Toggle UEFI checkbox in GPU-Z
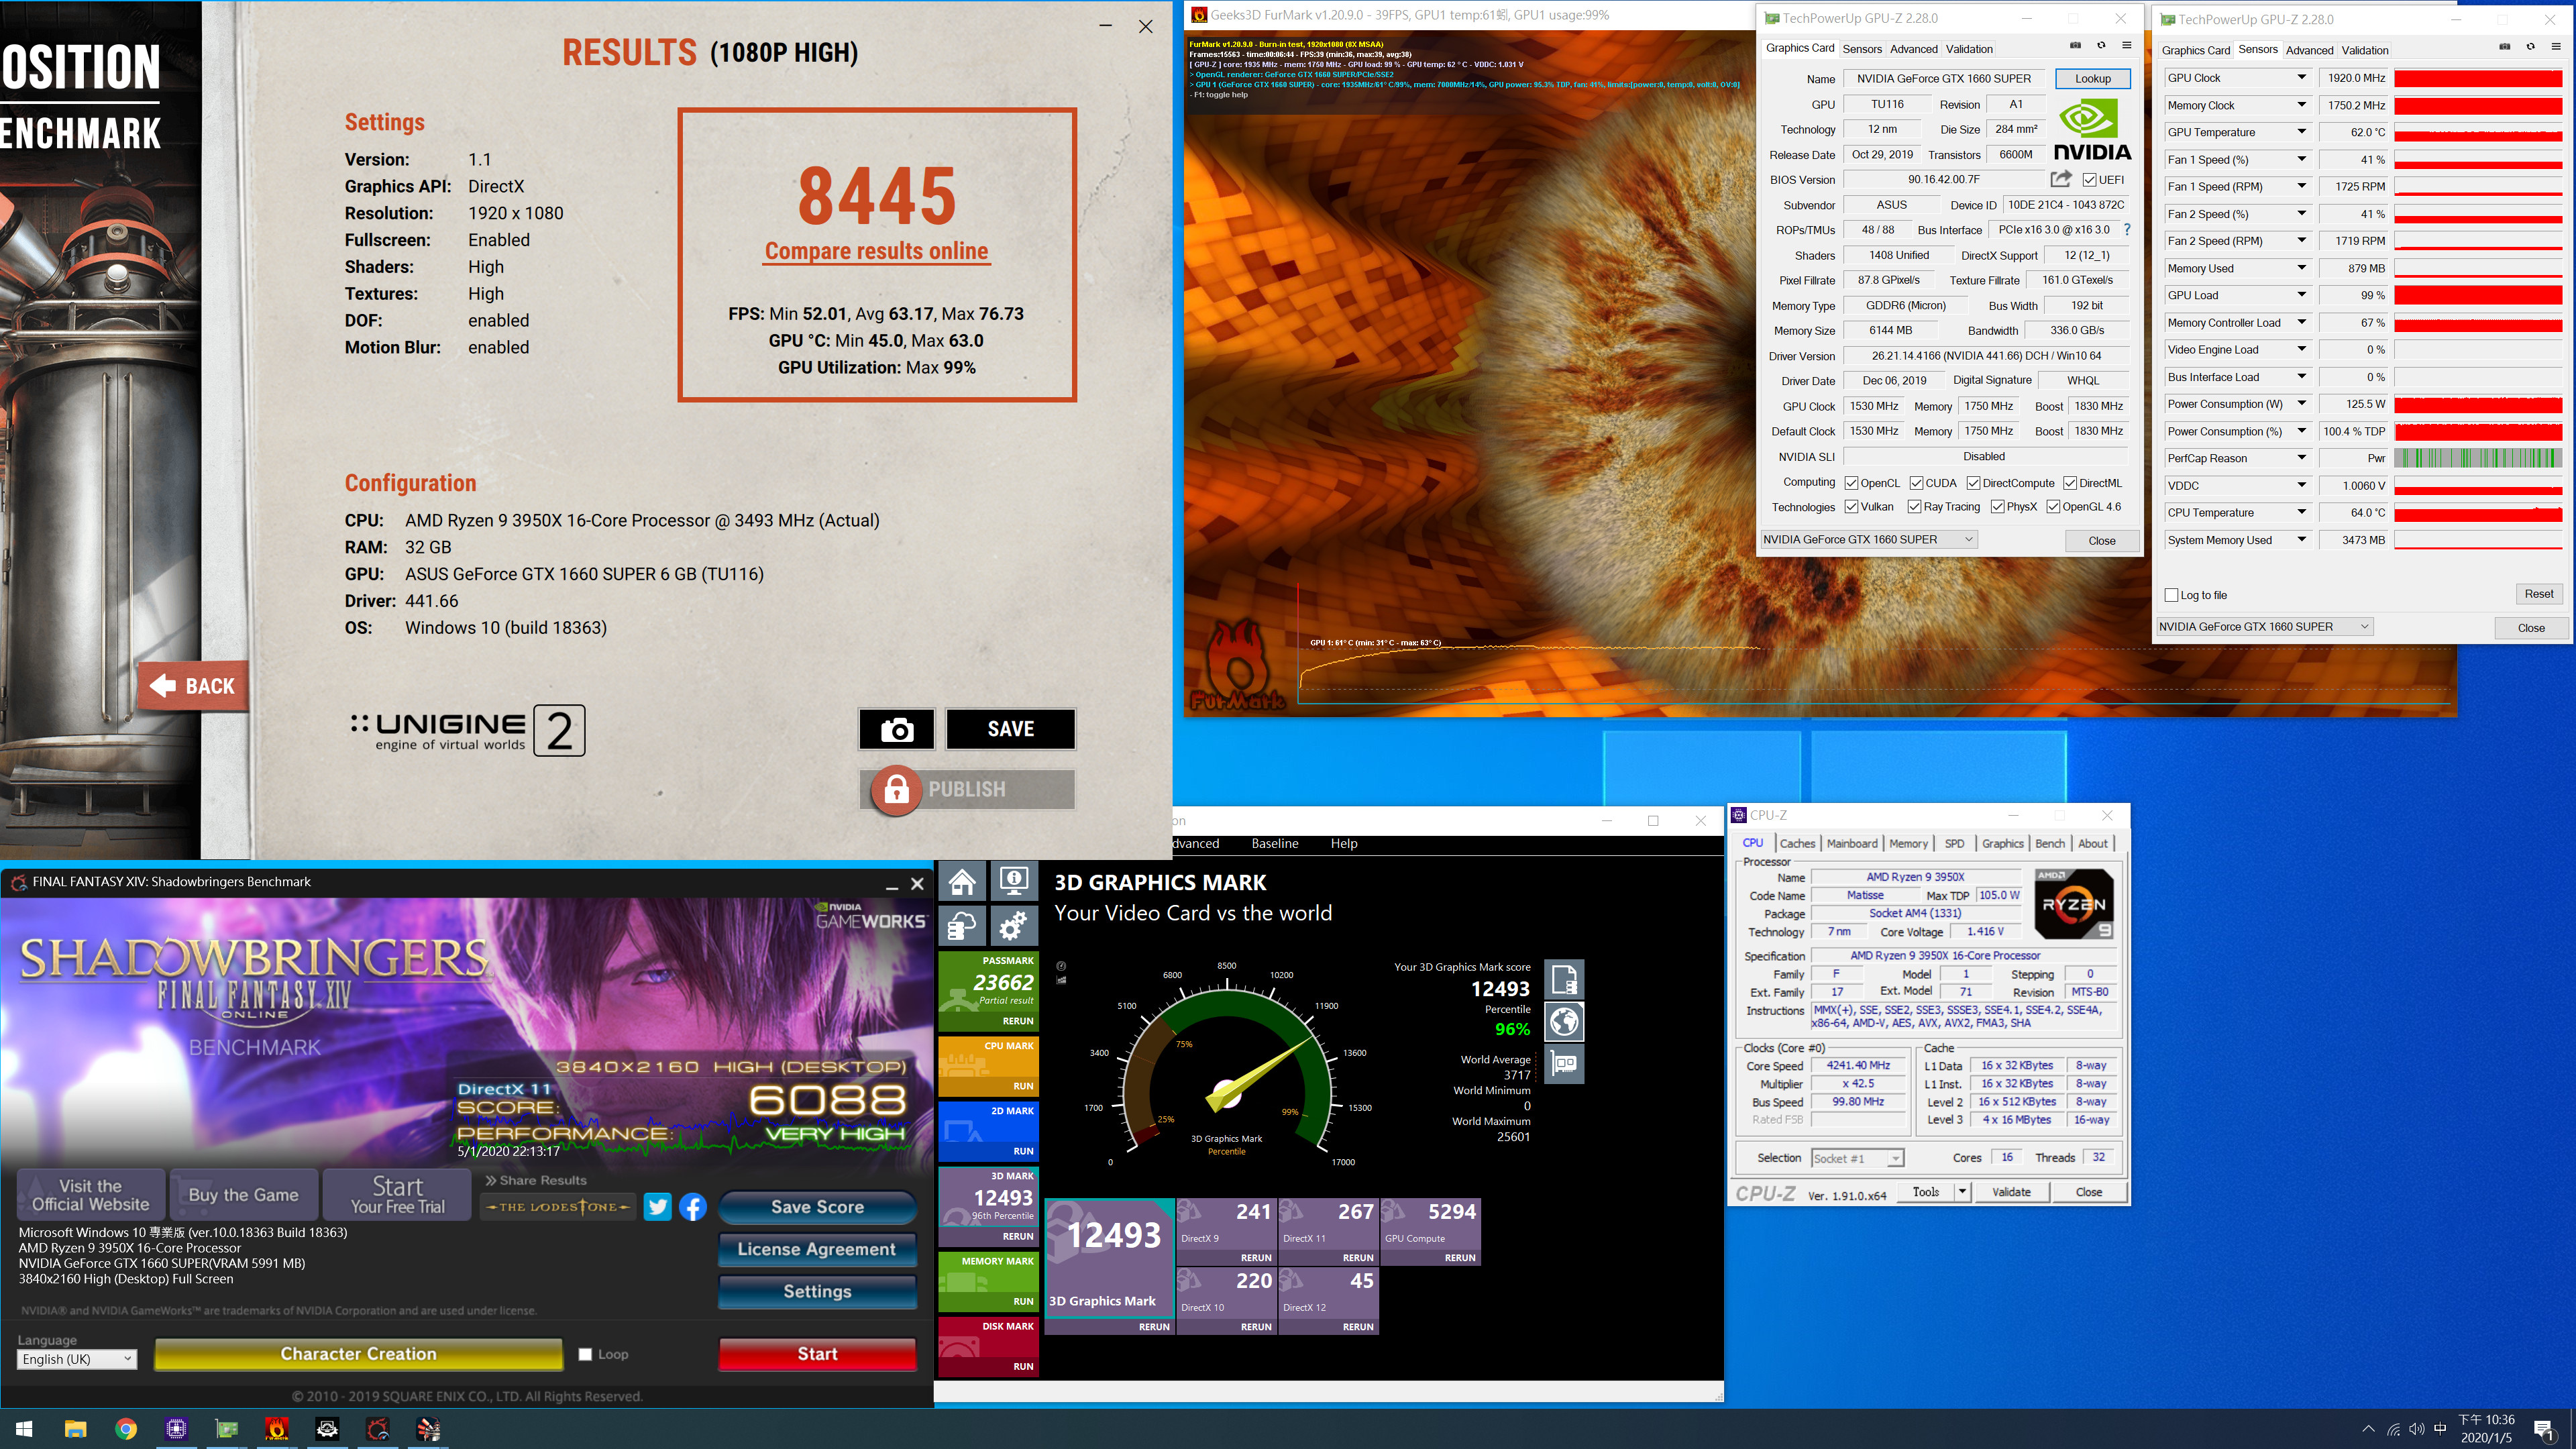Viewport: 2576px width, 1449px height. 2089,180
